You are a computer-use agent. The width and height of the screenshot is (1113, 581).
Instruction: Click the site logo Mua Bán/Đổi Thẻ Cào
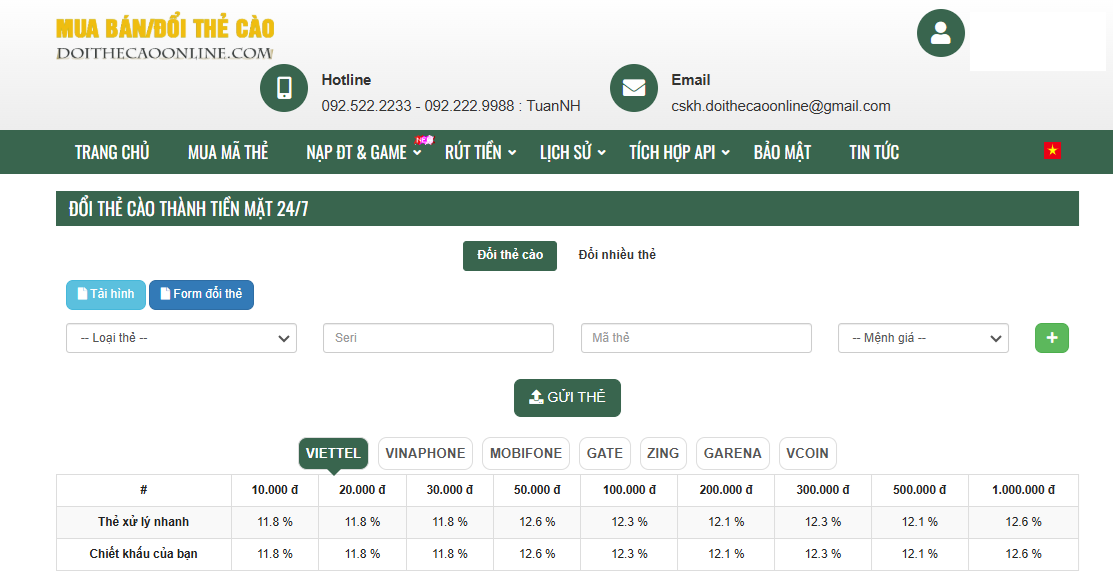point(165,38)
